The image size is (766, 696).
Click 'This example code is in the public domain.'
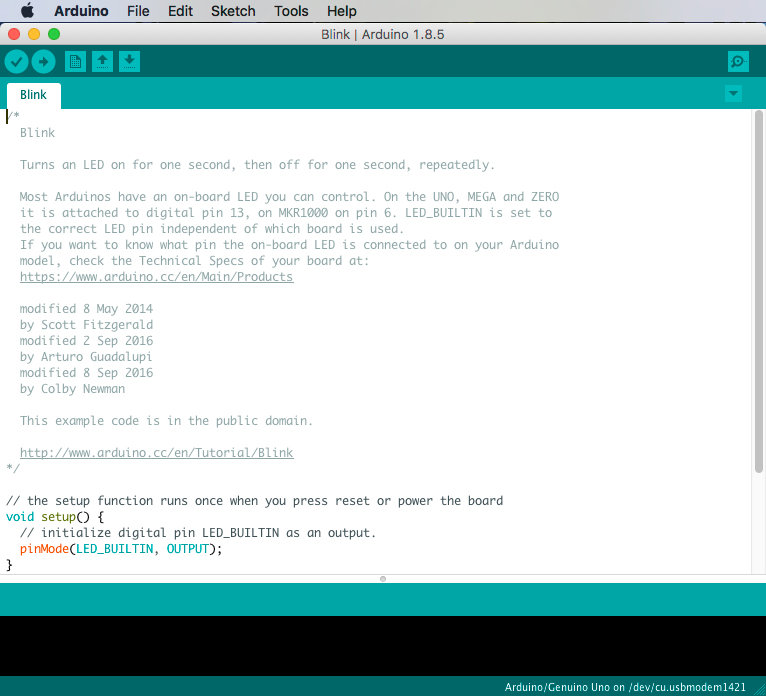pyautogui.click(x=166, y=421)
